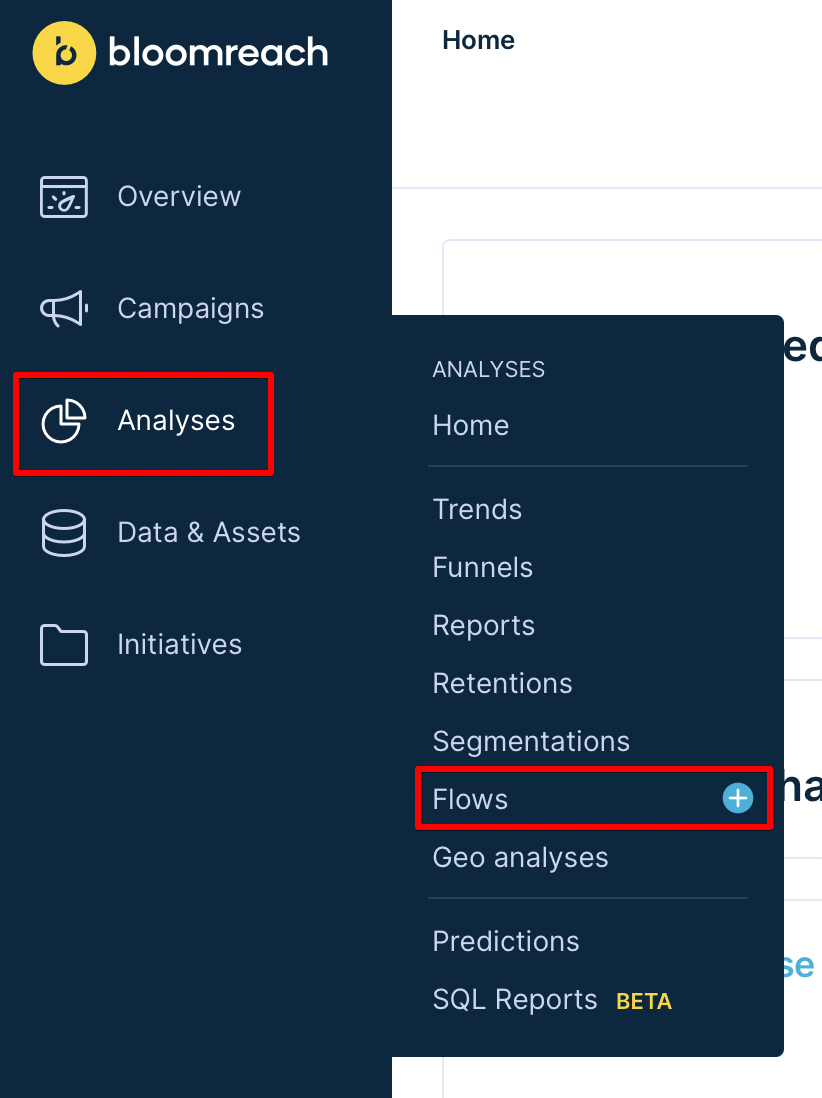Image resolution: width=822 pixels, height=1098 pixels.
Task: Open SQL Reports from the submenu
Action: [515, 1000]
